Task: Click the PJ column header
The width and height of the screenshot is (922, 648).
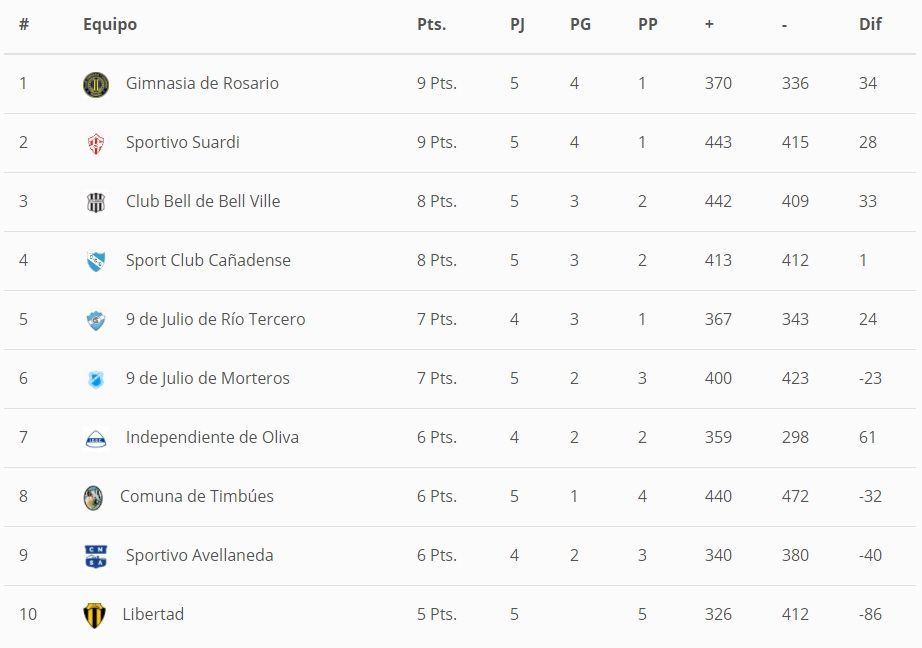Action: point(517,24)
